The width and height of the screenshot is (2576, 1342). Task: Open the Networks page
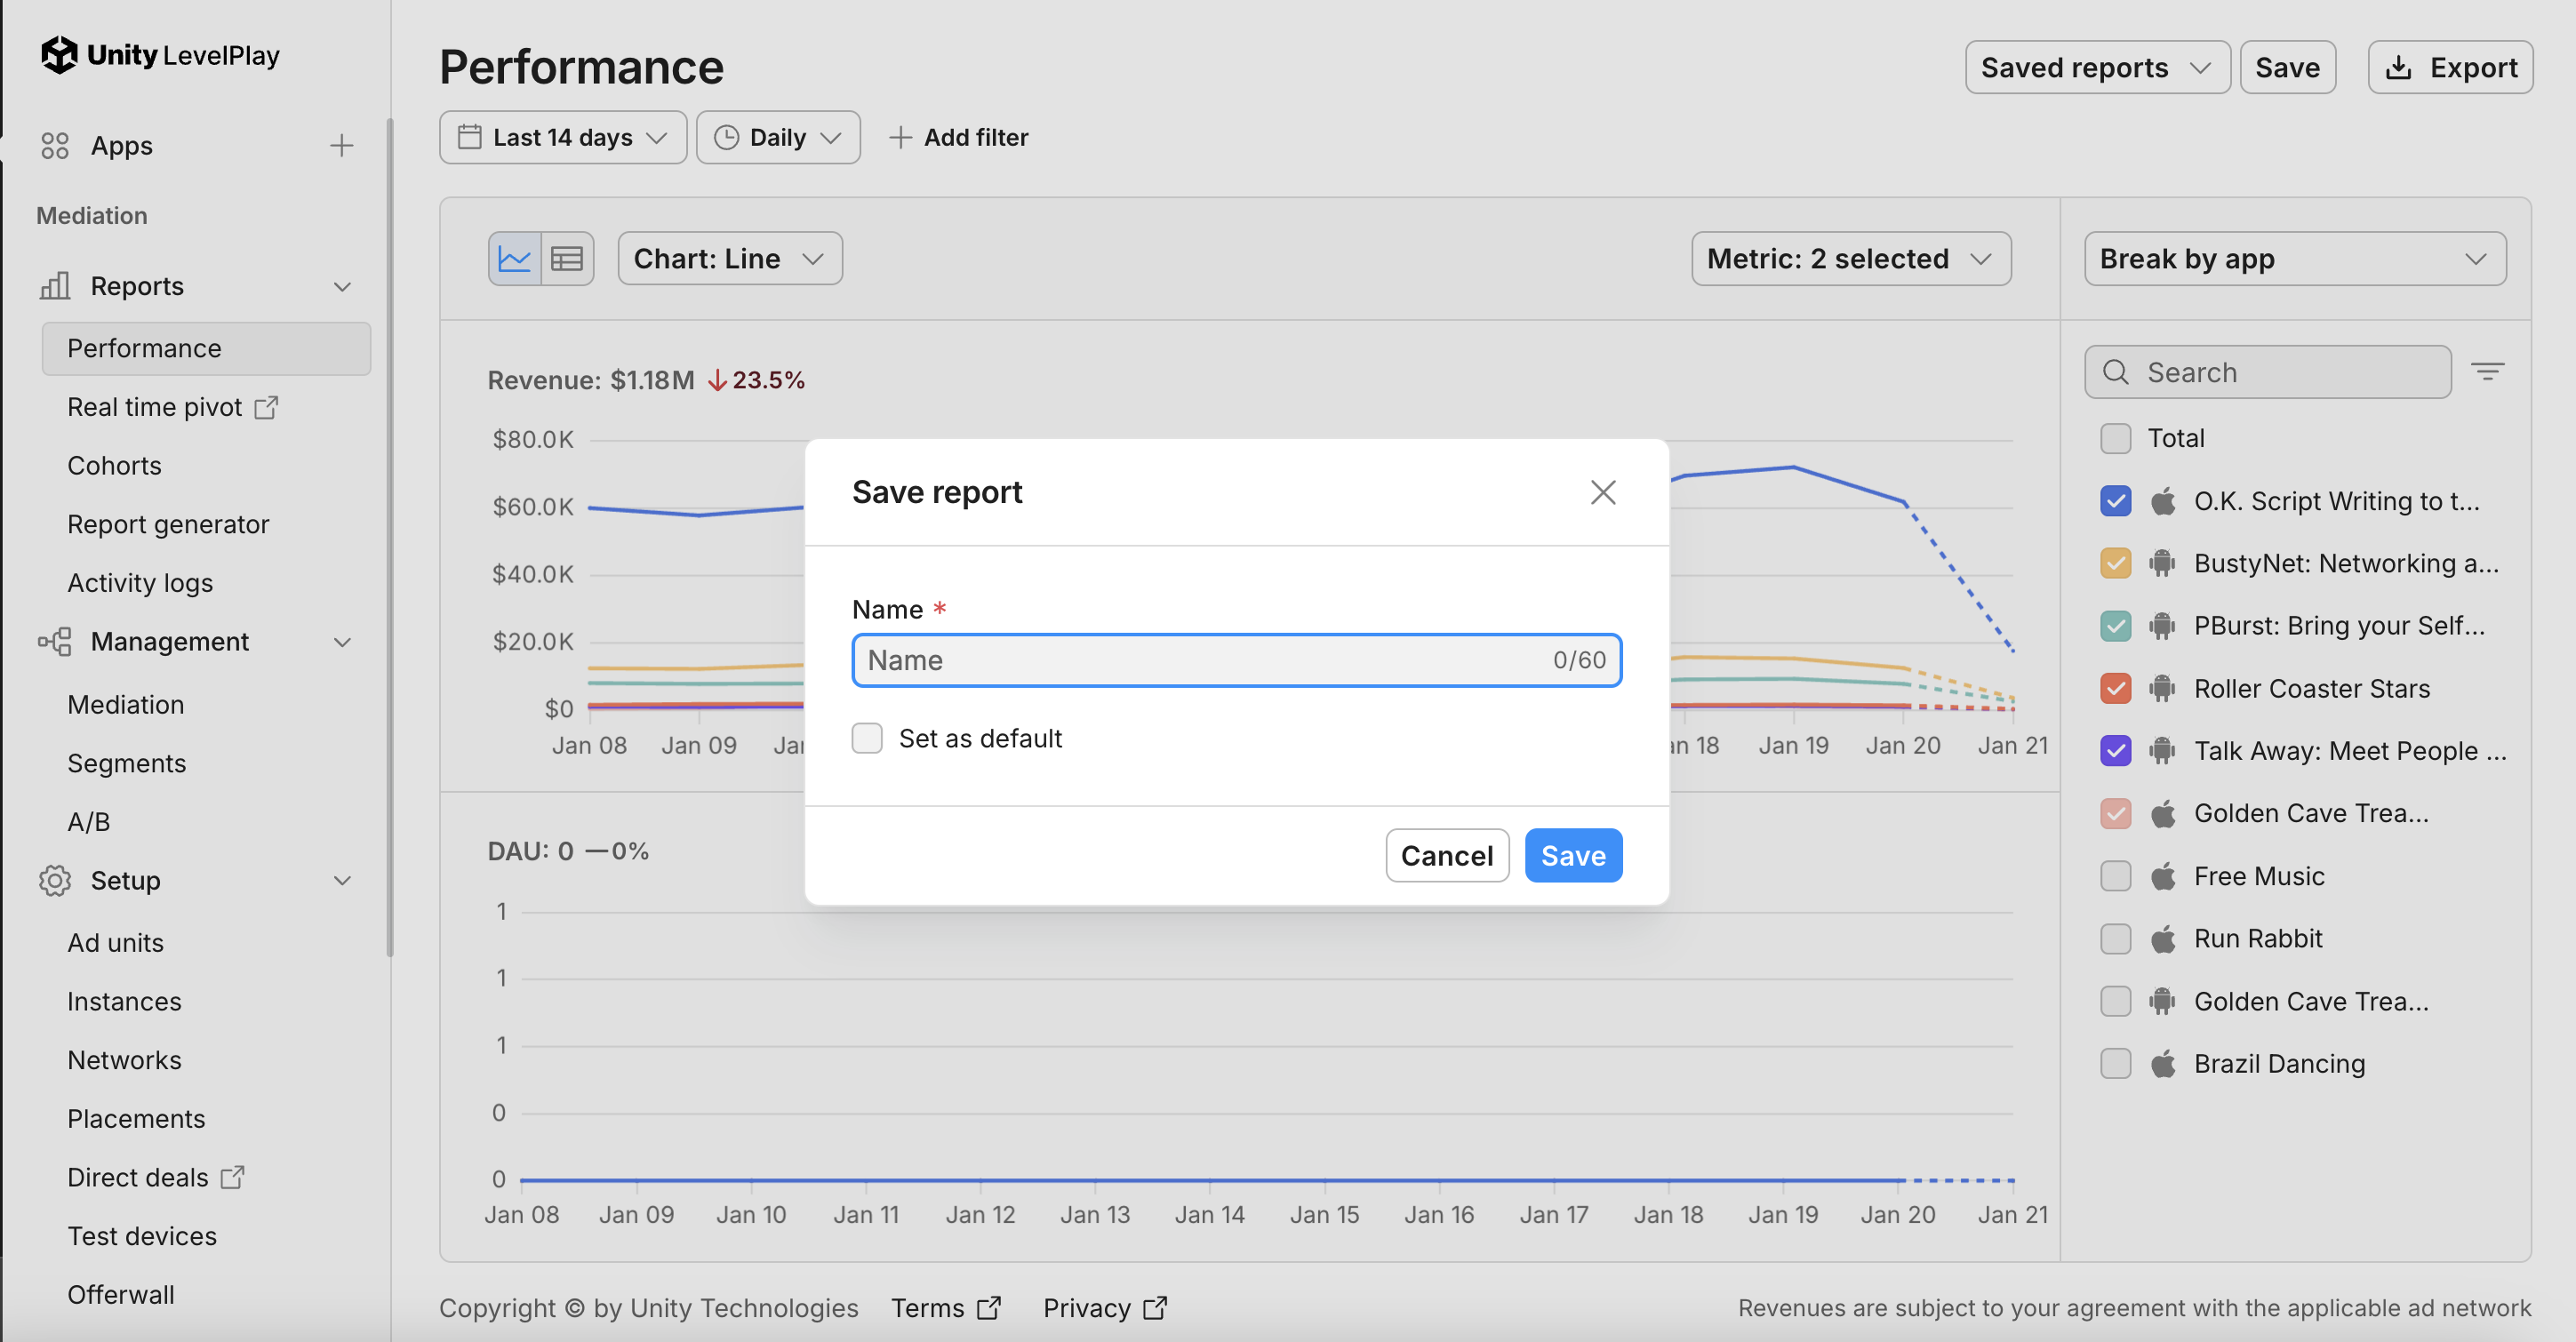click(124, 1060)
